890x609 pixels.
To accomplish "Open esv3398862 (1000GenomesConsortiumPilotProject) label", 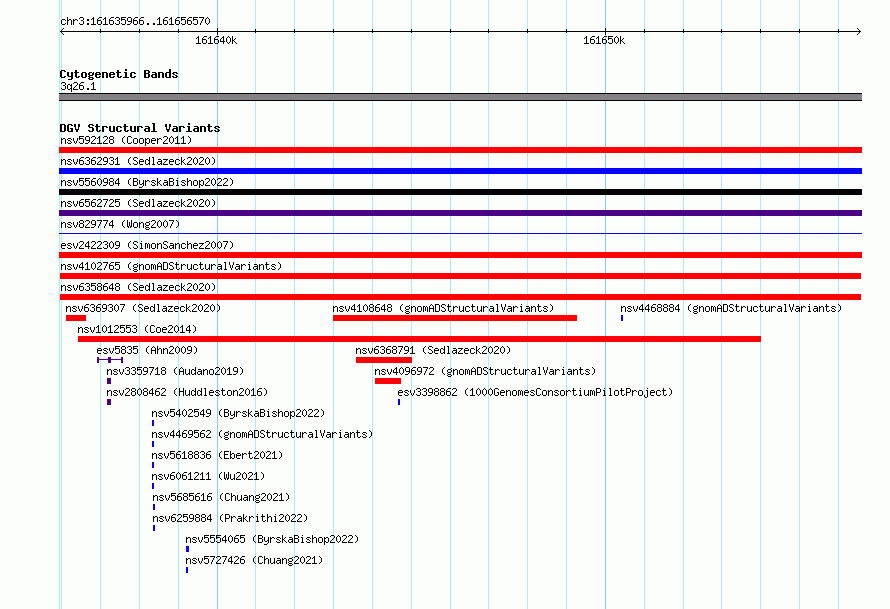I will [535, 392].
